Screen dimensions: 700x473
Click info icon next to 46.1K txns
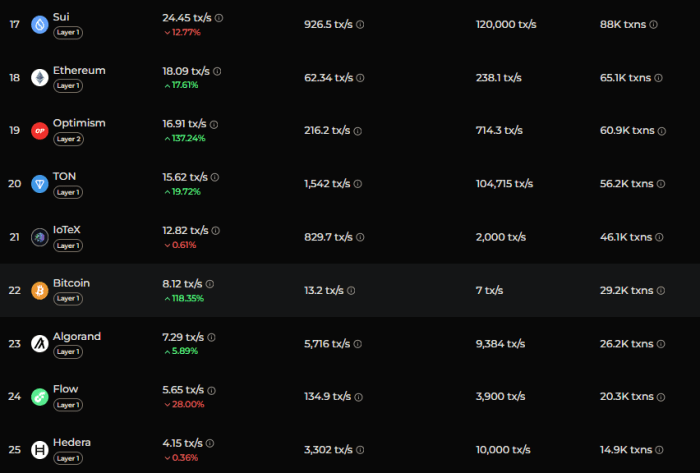pyautogui.click(x=659, y=237)
